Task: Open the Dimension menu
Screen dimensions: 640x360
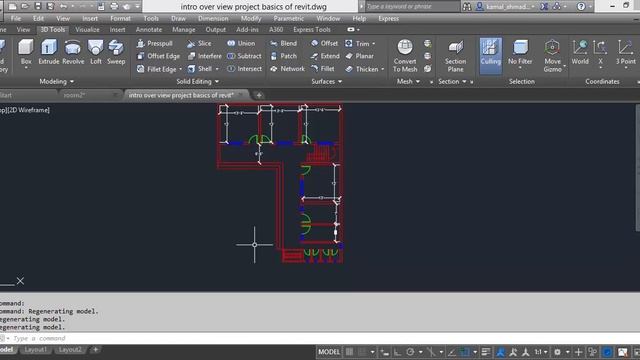Action: point(213,18)
